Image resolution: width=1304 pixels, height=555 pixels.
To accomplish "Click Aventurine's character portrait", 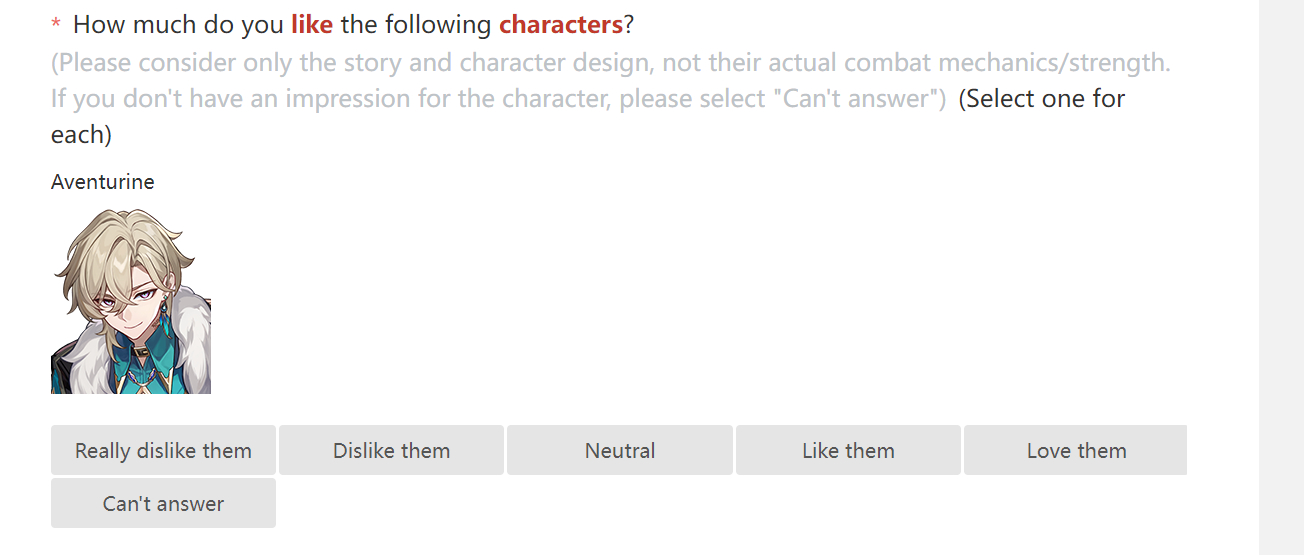I will coord(130,300).
